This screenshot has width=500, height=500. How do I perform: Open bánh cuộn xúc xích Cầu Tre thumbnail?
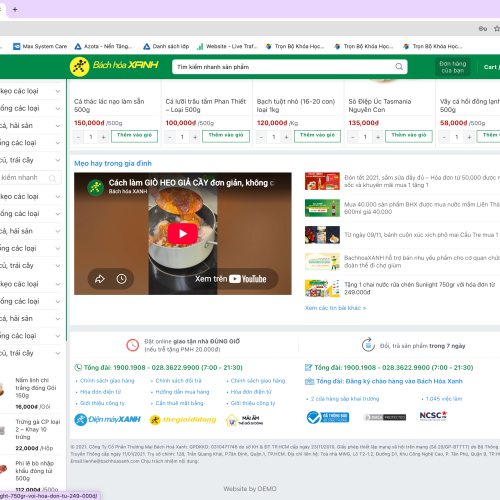click(x=322, y=235)
